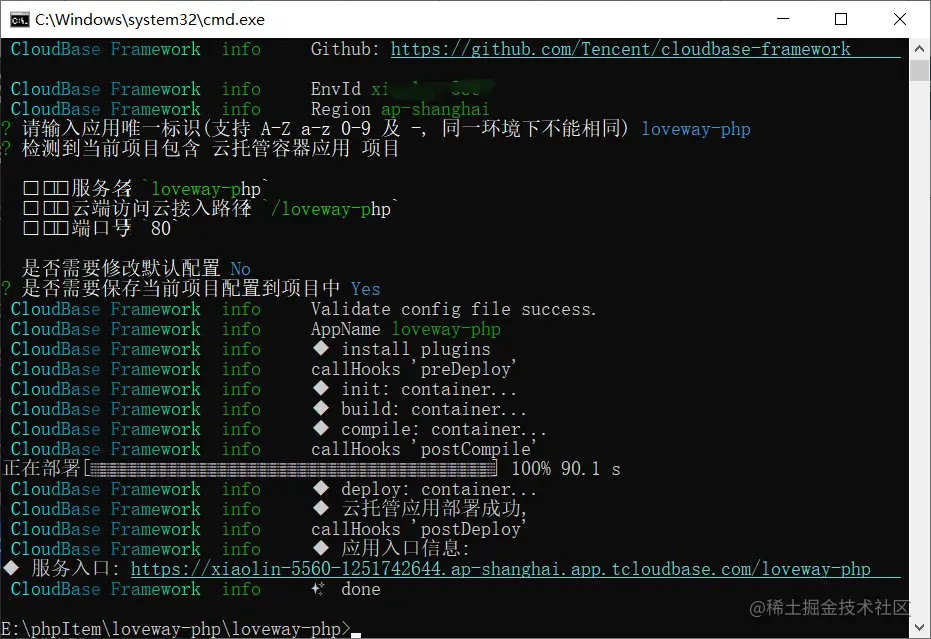
Task: Click the cmd.exe icon in the title bar
Action: tap(19, 20)
